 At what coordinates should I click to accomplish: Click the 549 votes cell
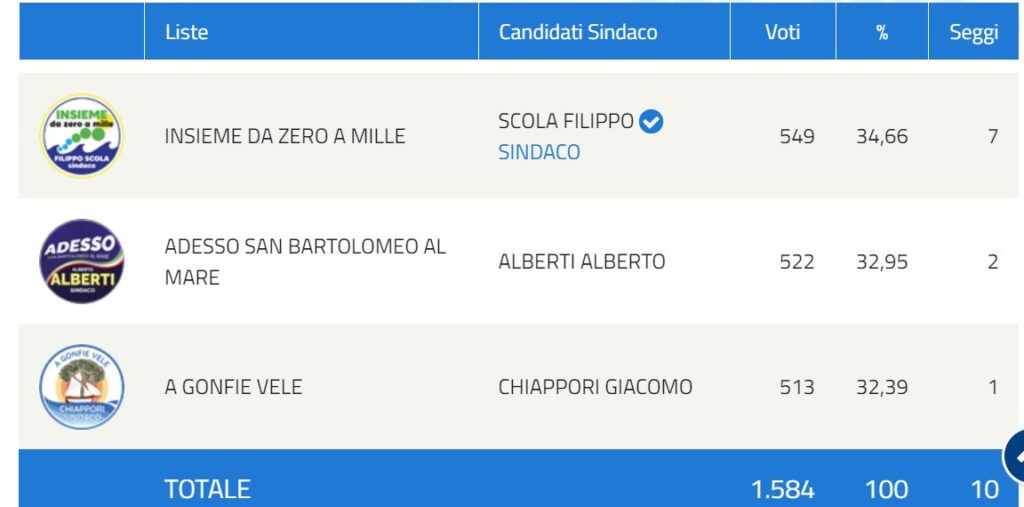click(797, 136)
